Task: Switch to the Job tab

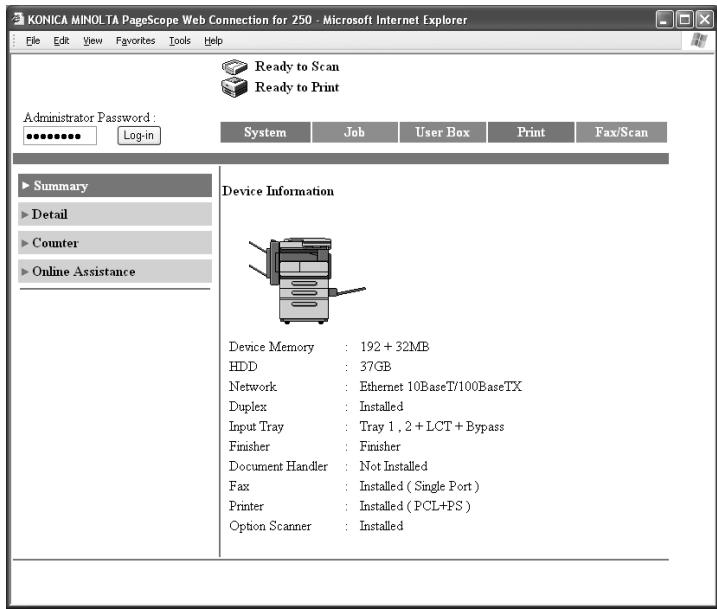Action: click(354, 132)
